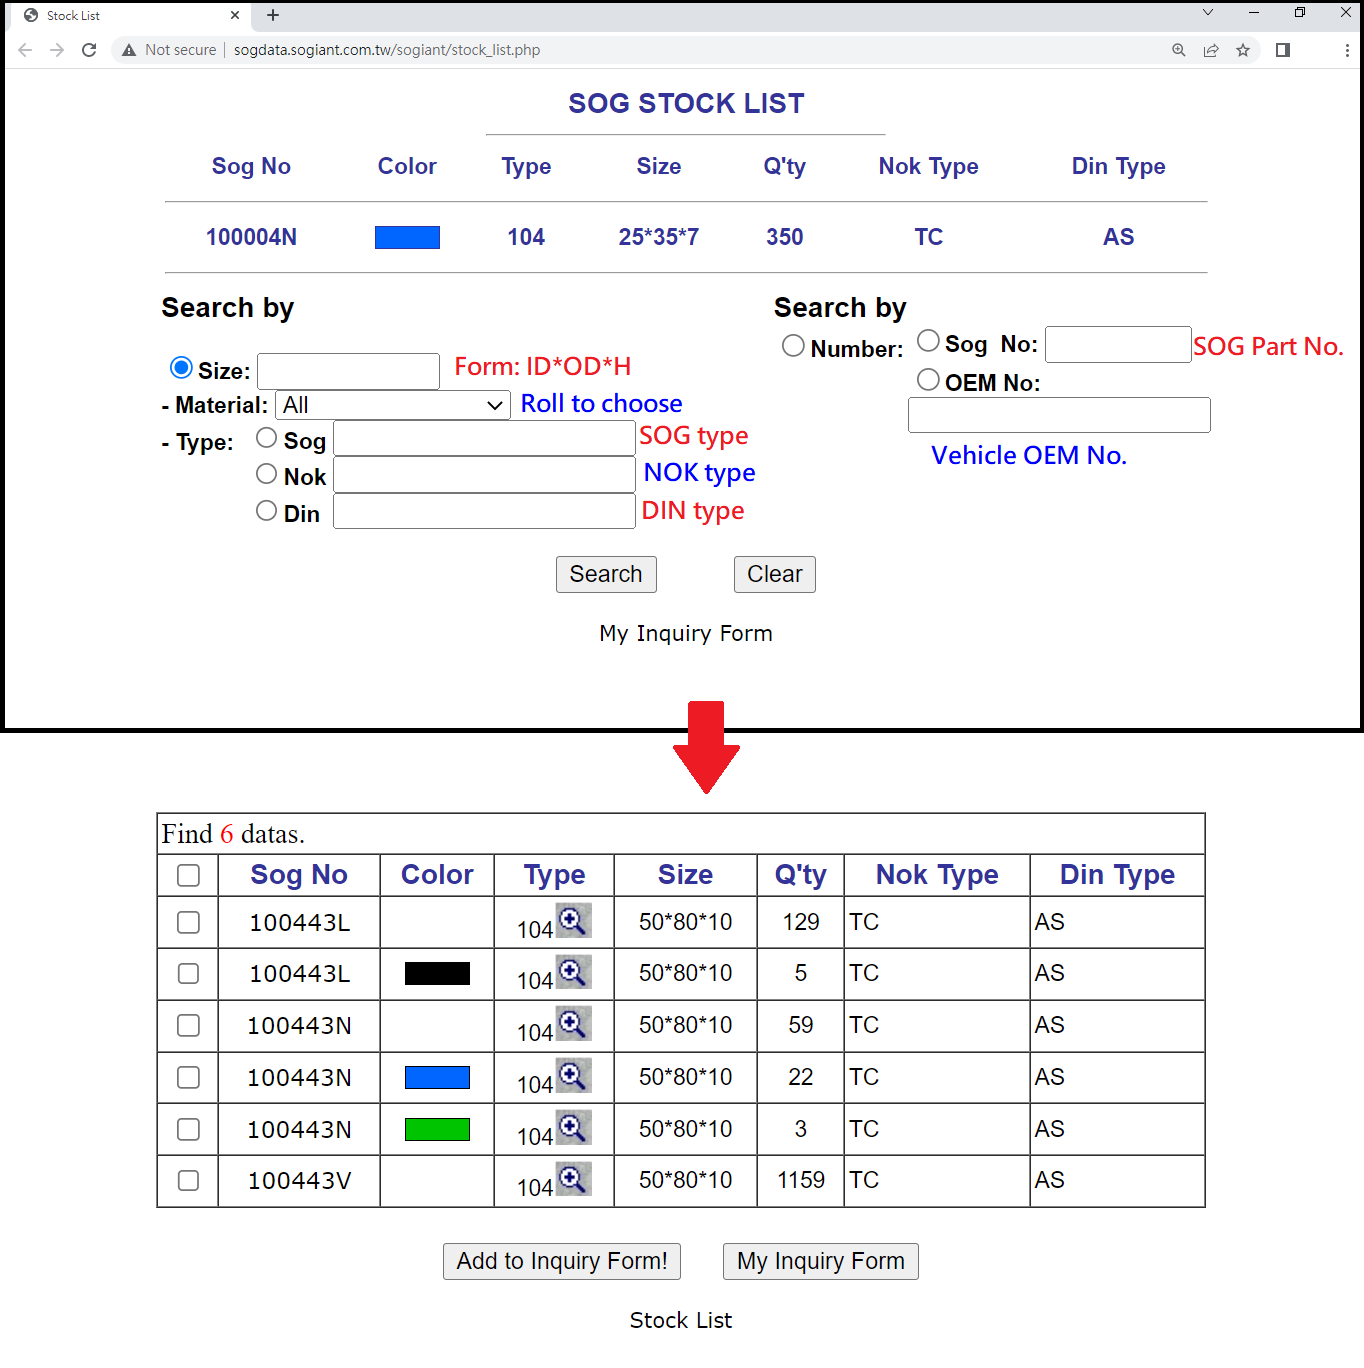Click the Not secure warning icon
This screenshot has height=1368, width=1364.
coord(129,50)
